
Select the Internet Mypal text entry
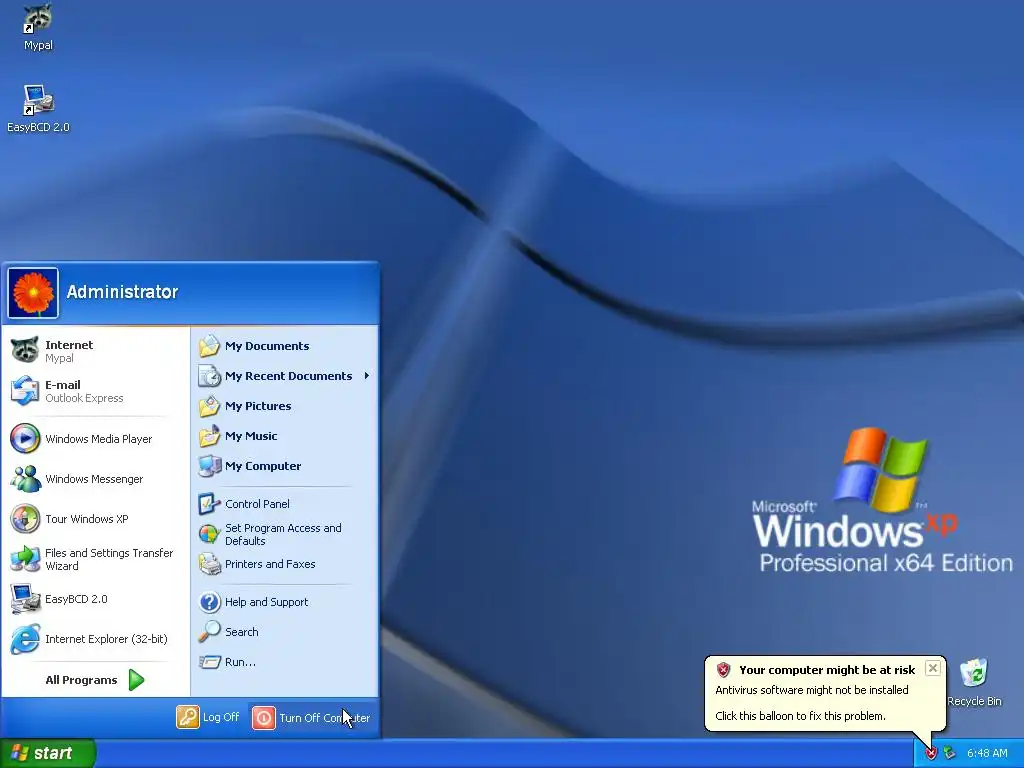(69, 351)
